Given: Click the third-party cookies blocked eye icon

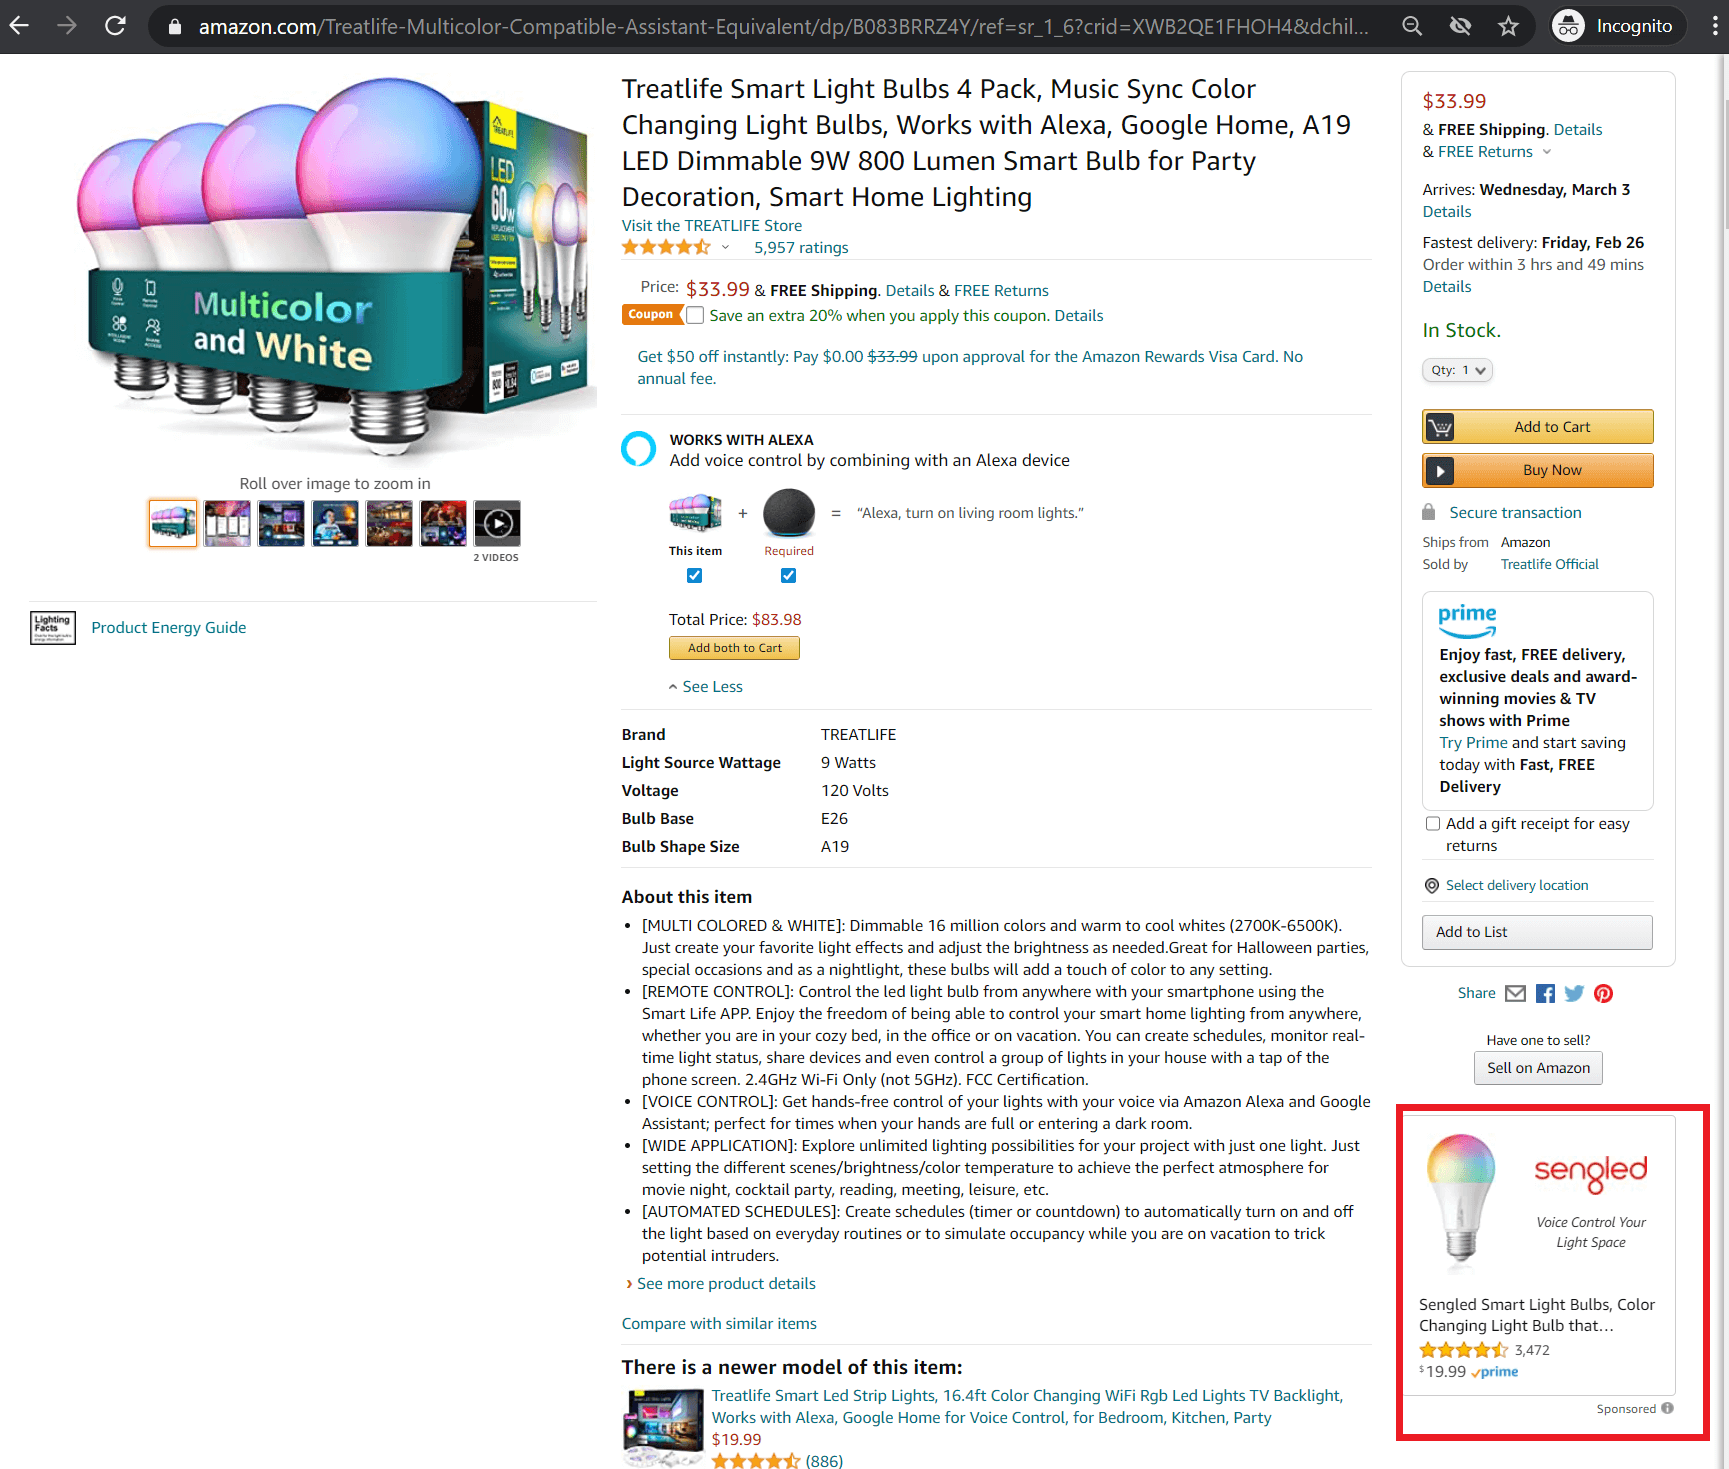Looking at the screenshot, I should 1460,26.
